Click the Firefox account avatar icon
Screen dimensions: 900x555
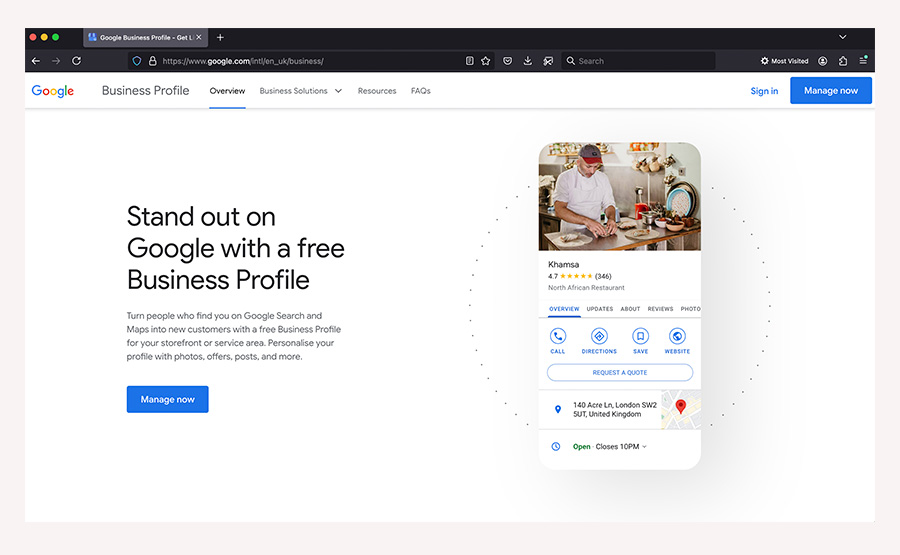(823, 61)
